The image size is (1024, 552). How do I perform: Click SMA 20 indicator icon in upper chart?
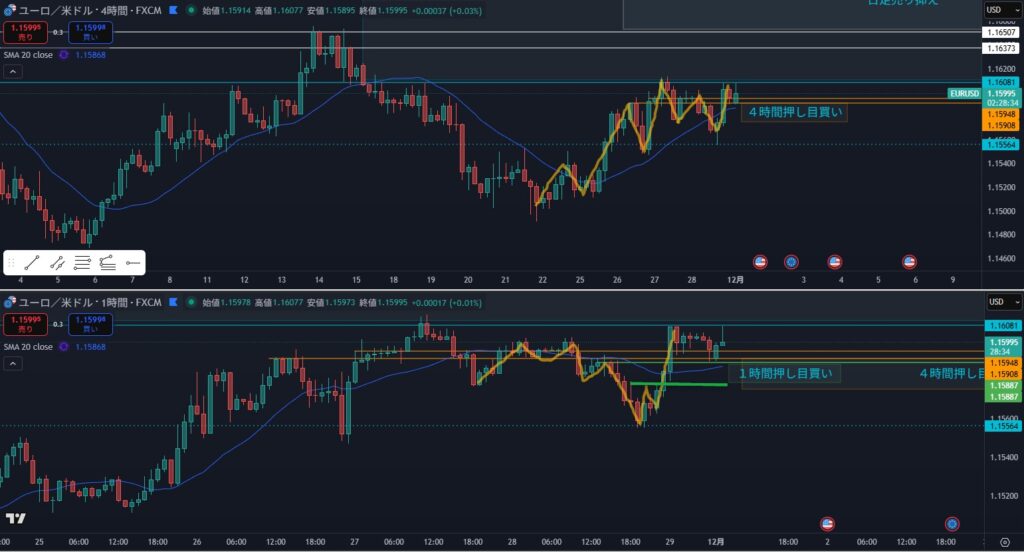coord(64,55)
